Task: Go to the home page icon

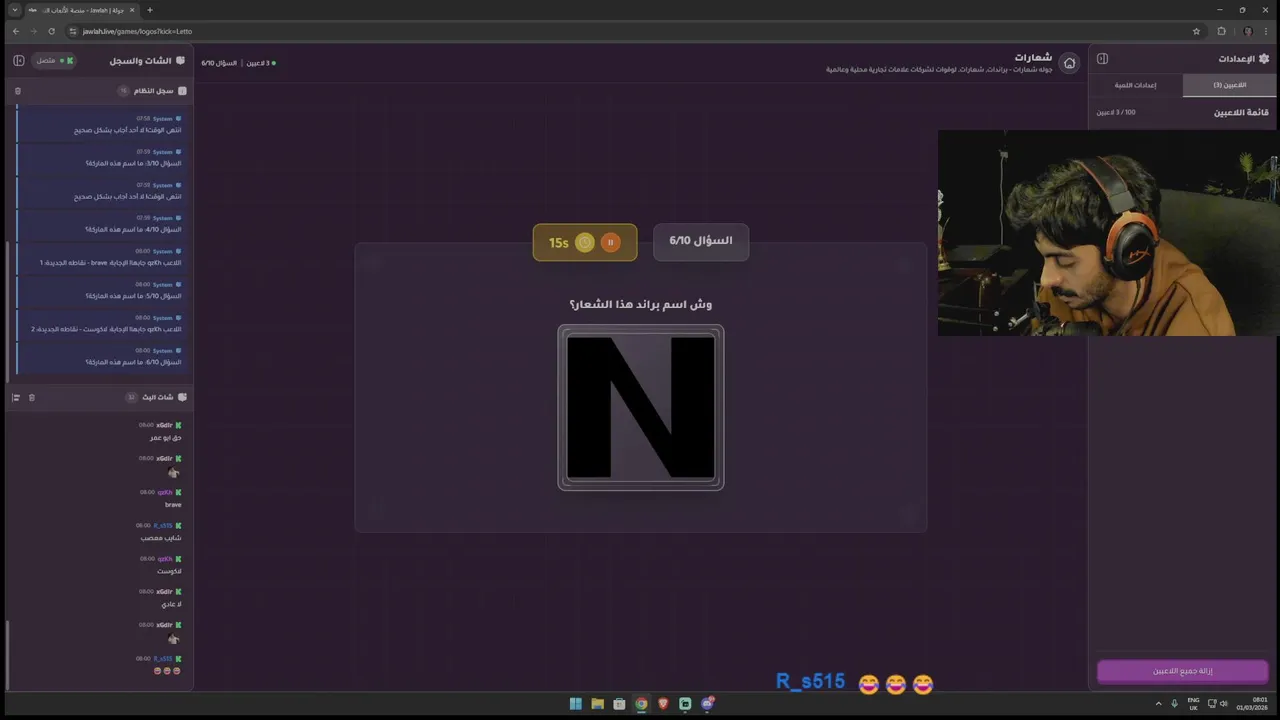Action: [1069, 63]
